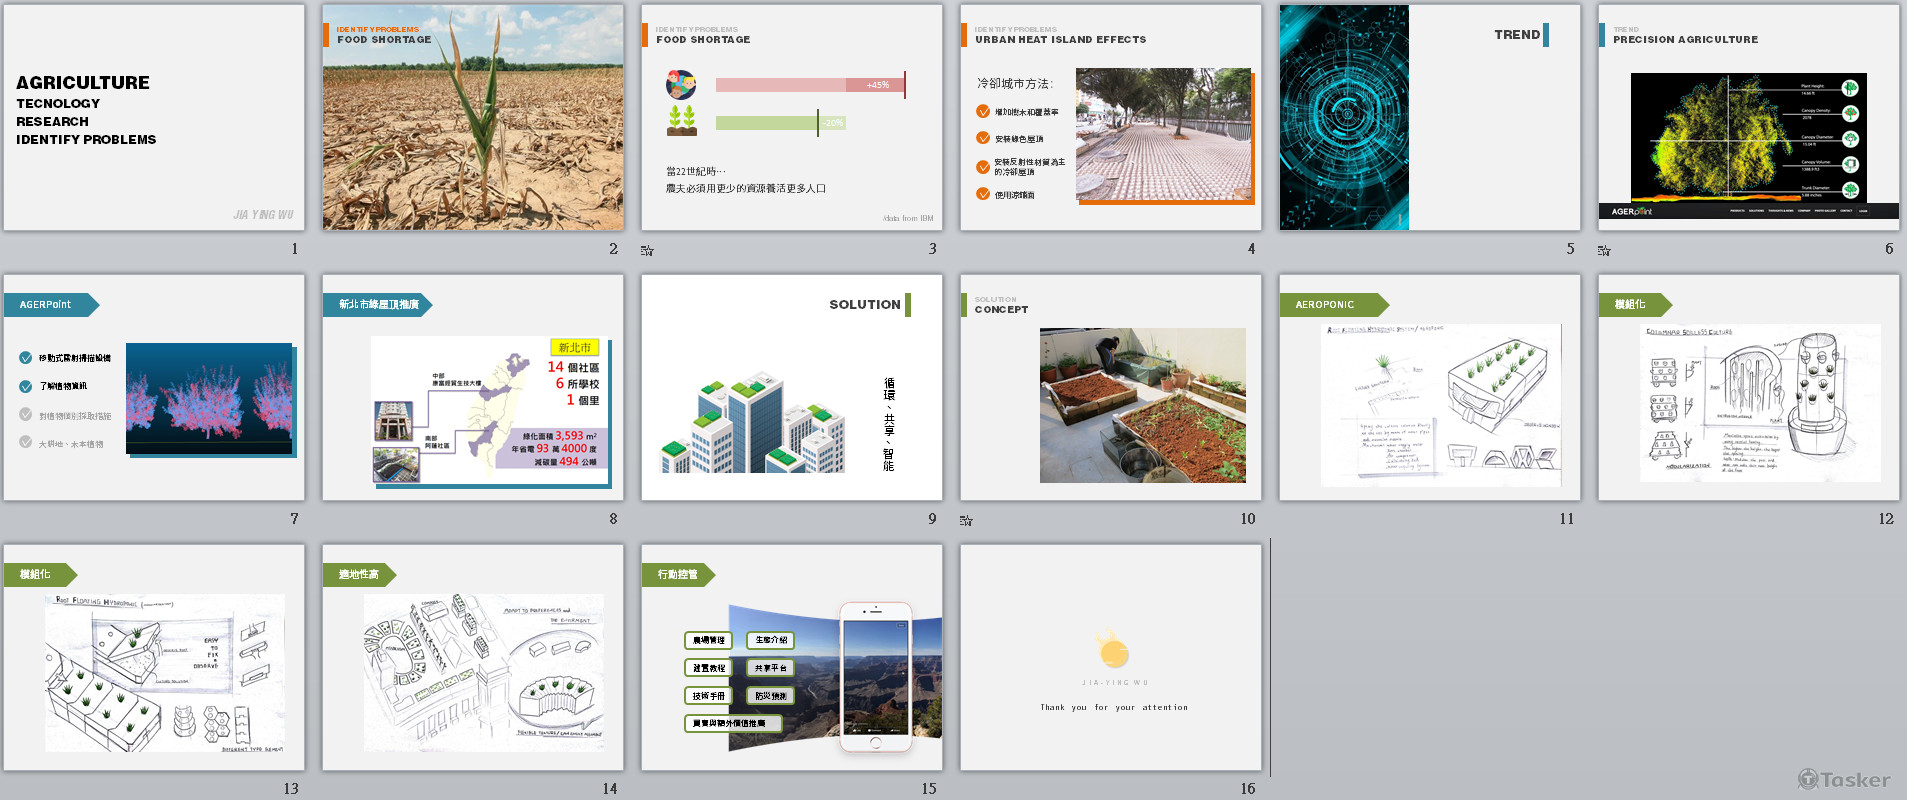The width and height of the screenshot is (1907, 800).
Task: Select the Trend slide with cyan graphic
Action: point(1429,118)
